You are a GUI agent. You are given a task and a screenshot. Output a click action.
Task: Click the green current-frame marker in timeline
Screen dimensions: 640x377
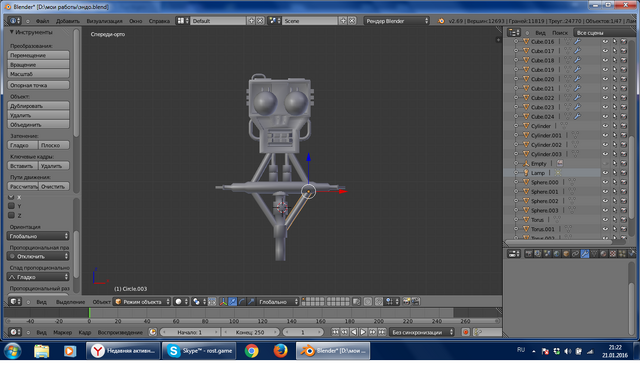tap(89, 313)
